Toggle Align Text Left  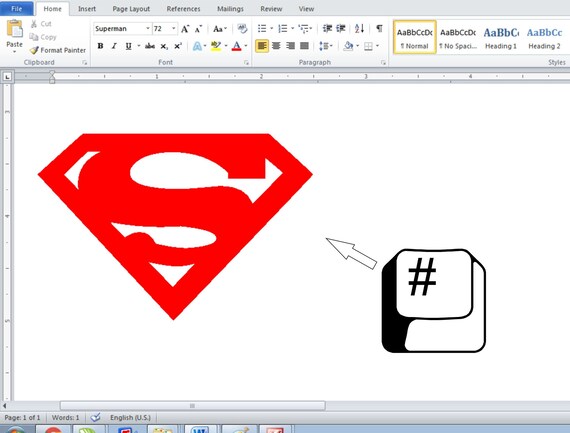coord(262,46)
